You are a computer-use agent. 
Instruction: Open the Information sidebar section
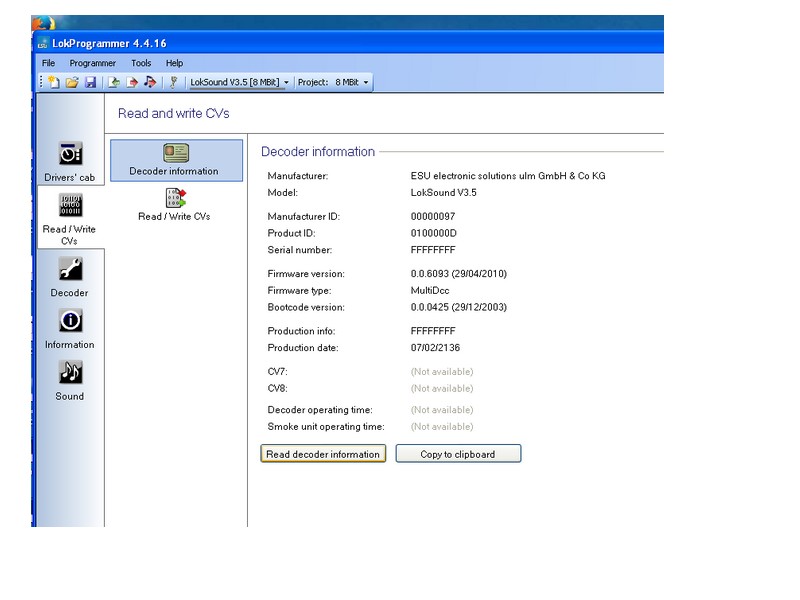tap(70, 329)
